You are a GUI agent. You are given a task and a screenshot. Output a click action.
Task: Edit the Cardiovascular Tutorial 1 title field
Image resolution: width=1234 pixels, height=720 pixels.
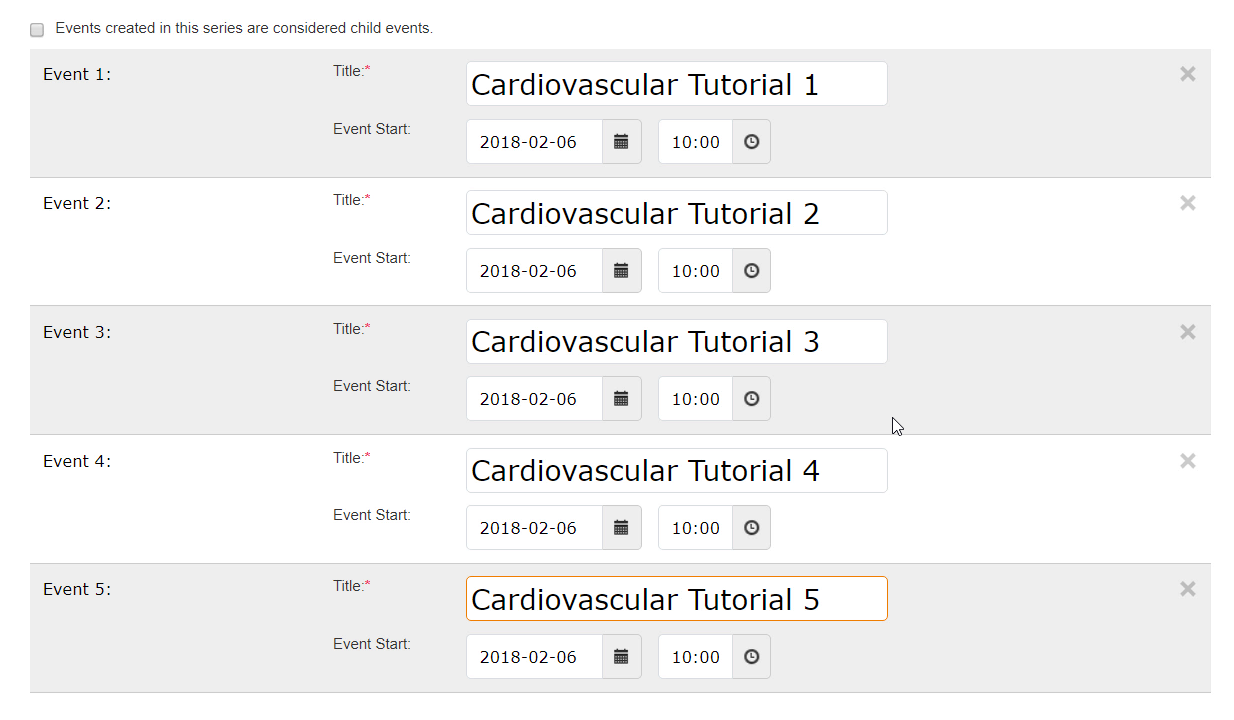coord(676,84)
